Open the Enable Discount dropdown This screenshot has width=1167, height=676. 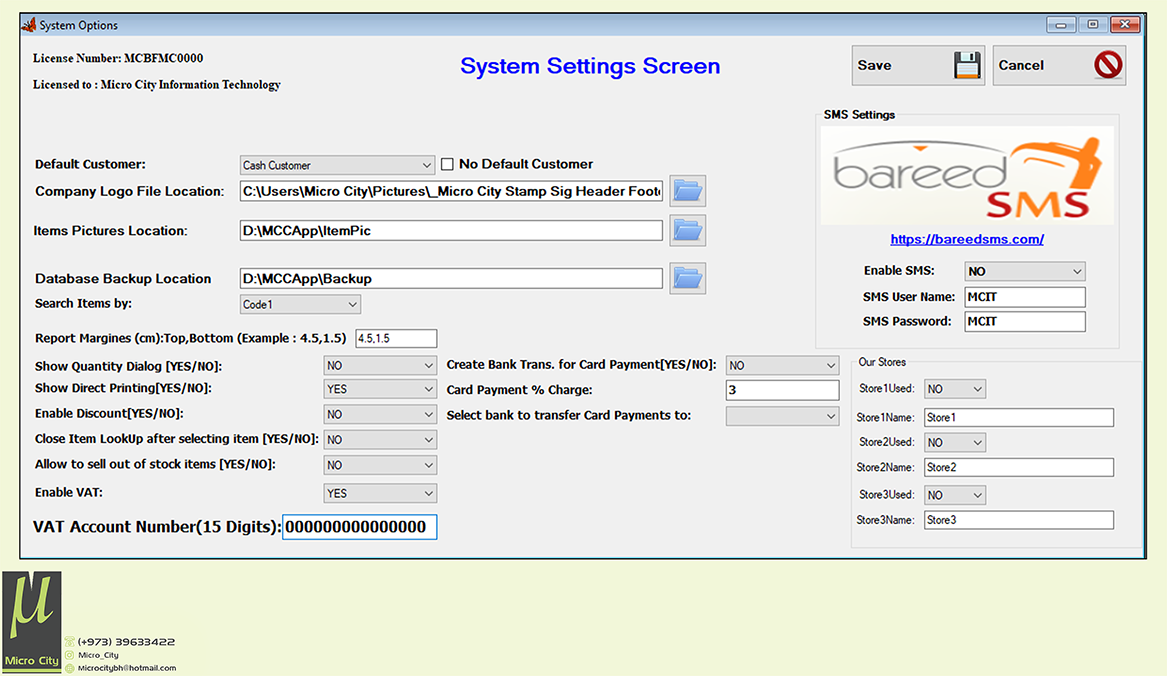[380, 414]
